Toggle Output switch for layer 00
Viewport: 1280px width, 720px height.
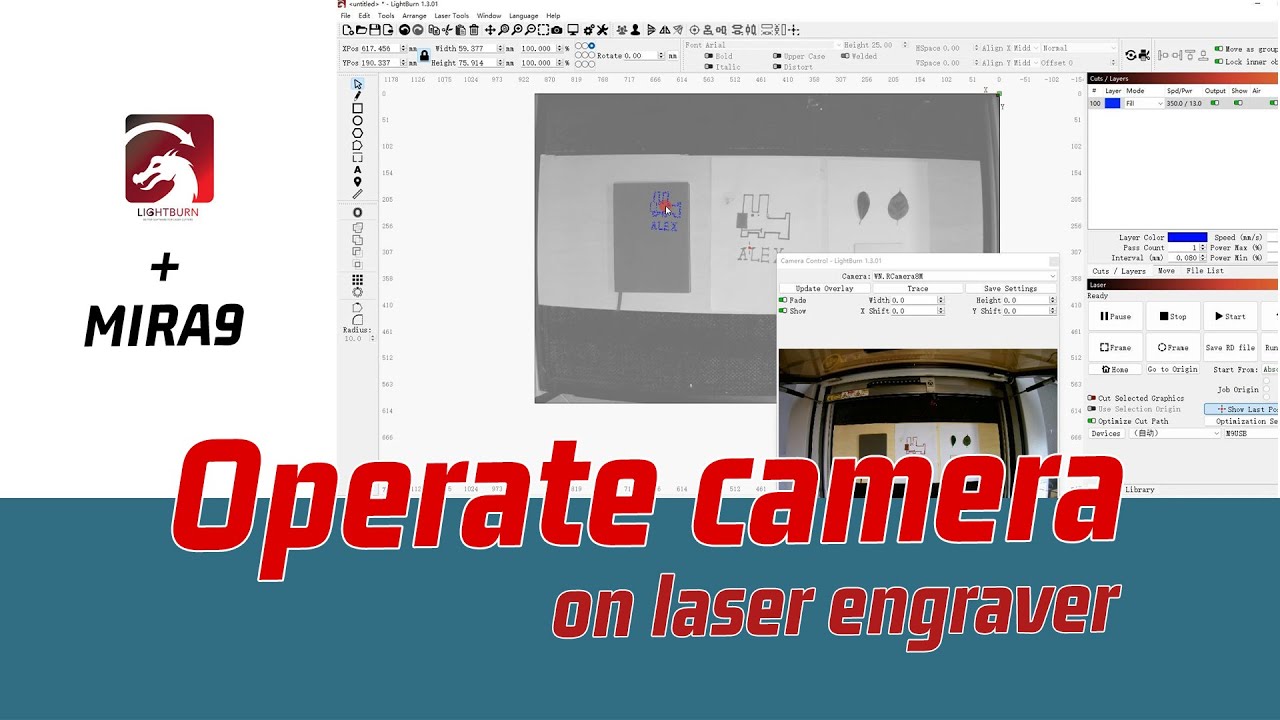[x=1215, y=103]
